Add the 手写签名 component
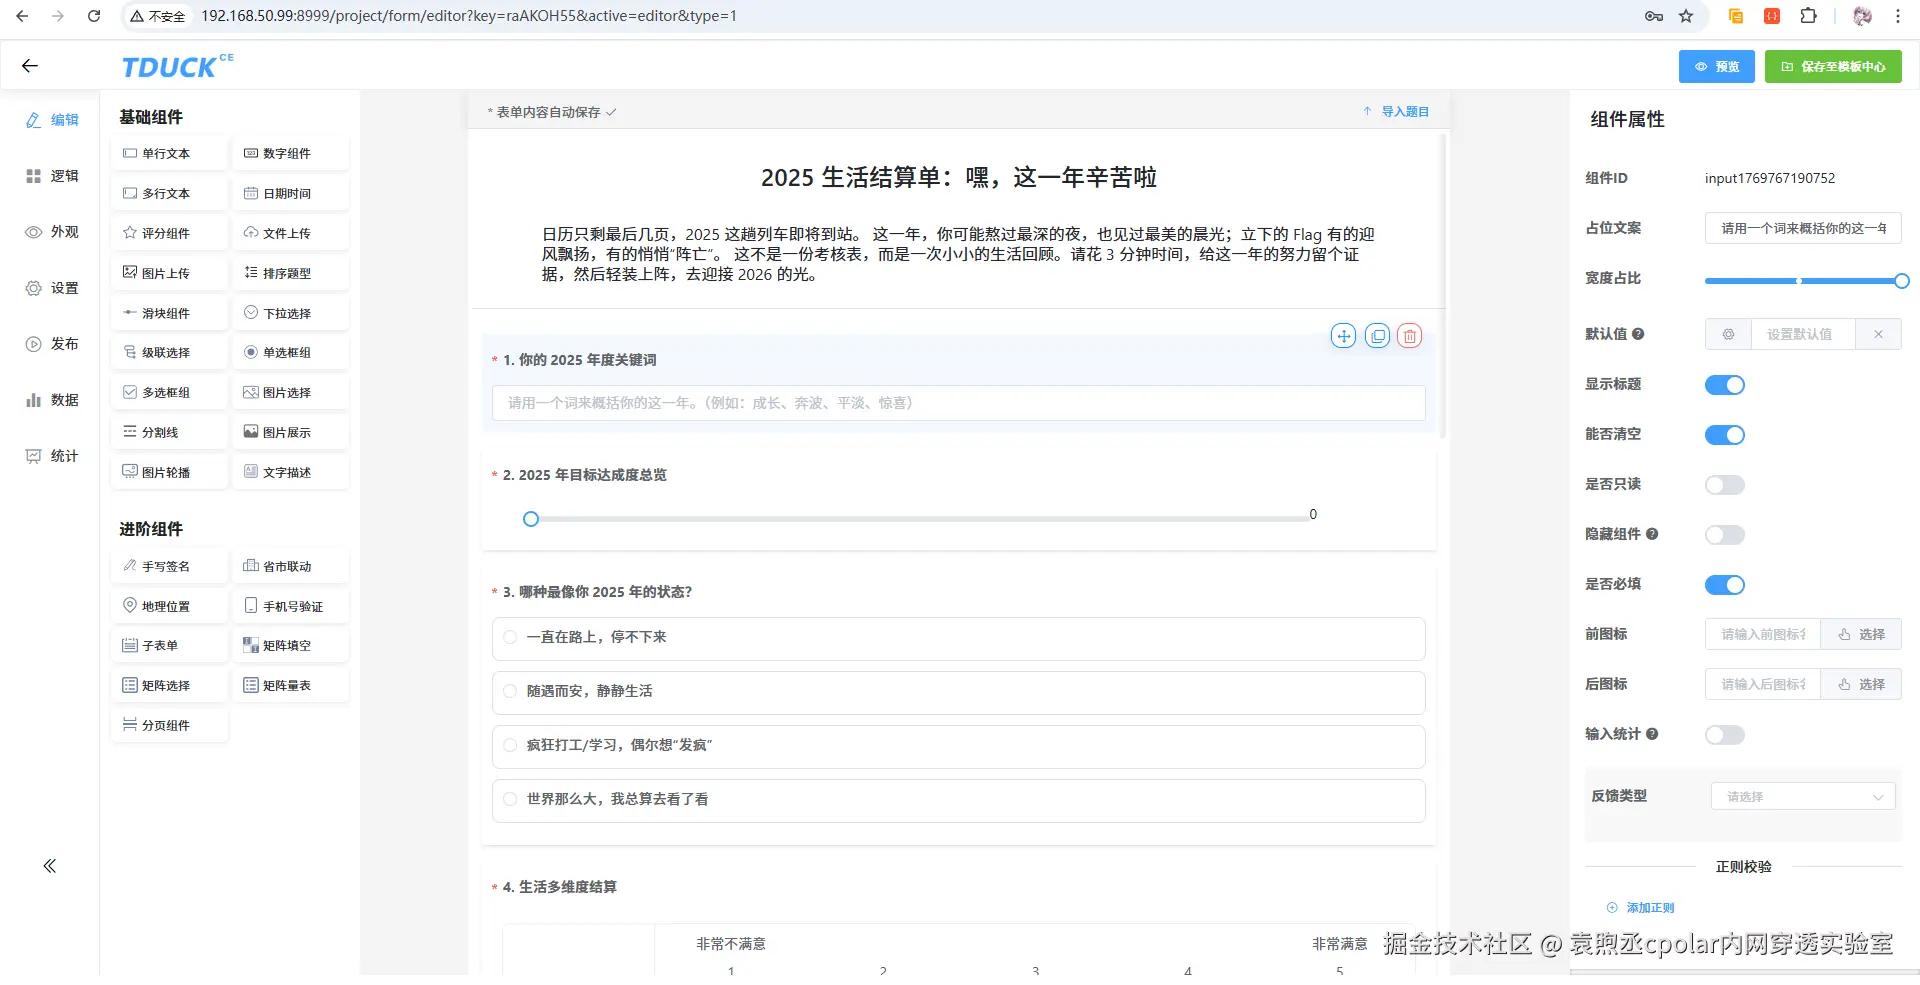This screenshot has height=985, width=1920. (x=170, y=567)
